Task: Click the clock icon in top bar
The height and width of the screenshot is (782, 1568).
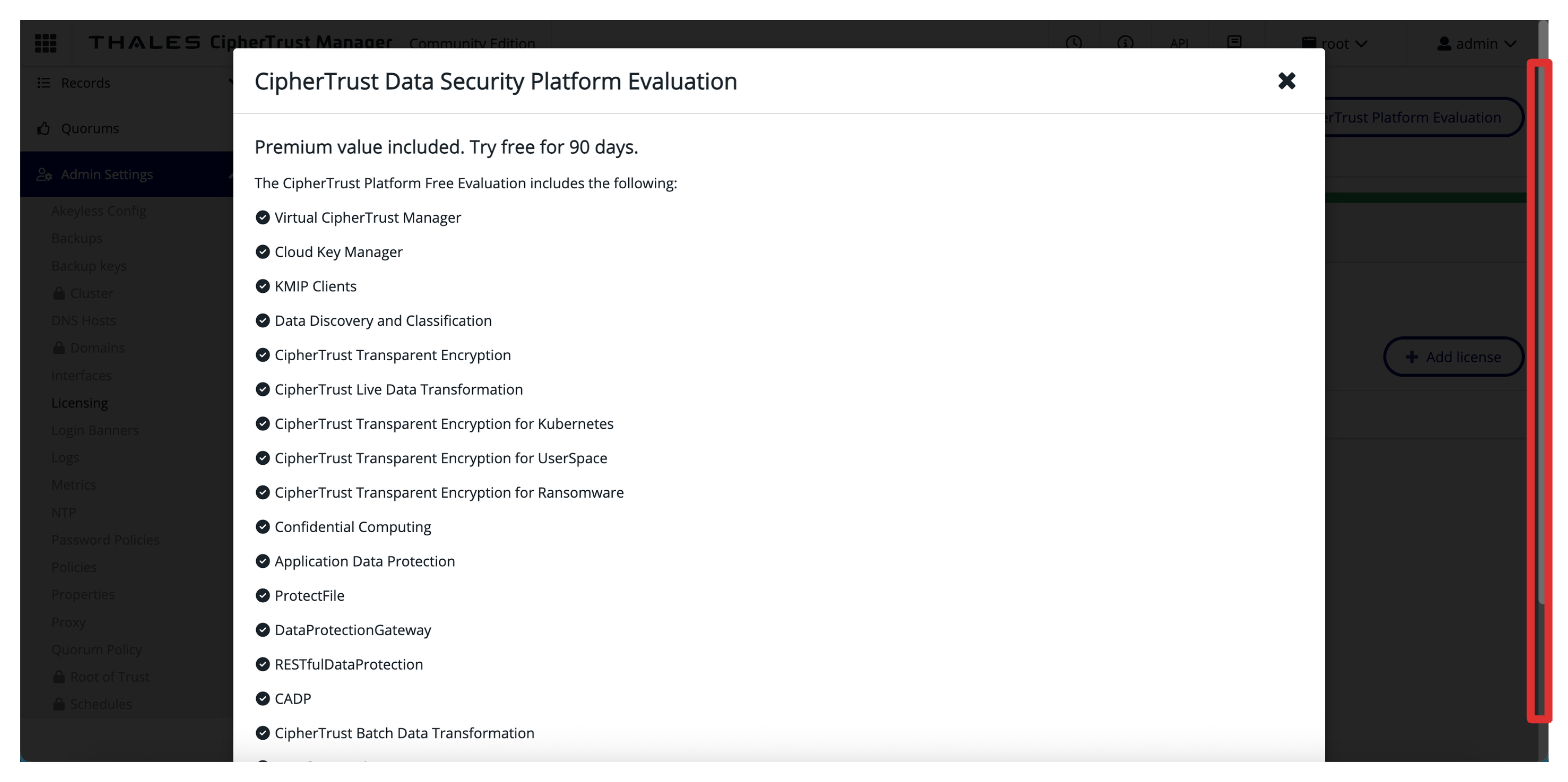Action: [1073, 43]
